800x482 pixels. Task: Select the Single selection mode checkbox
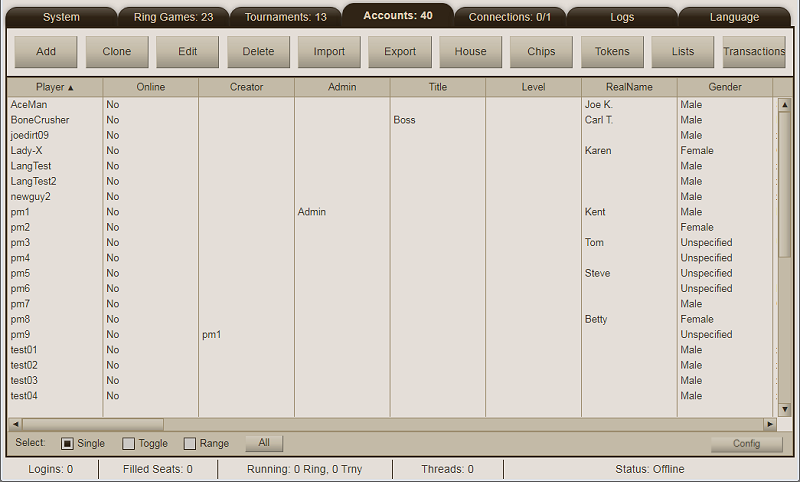68,444
